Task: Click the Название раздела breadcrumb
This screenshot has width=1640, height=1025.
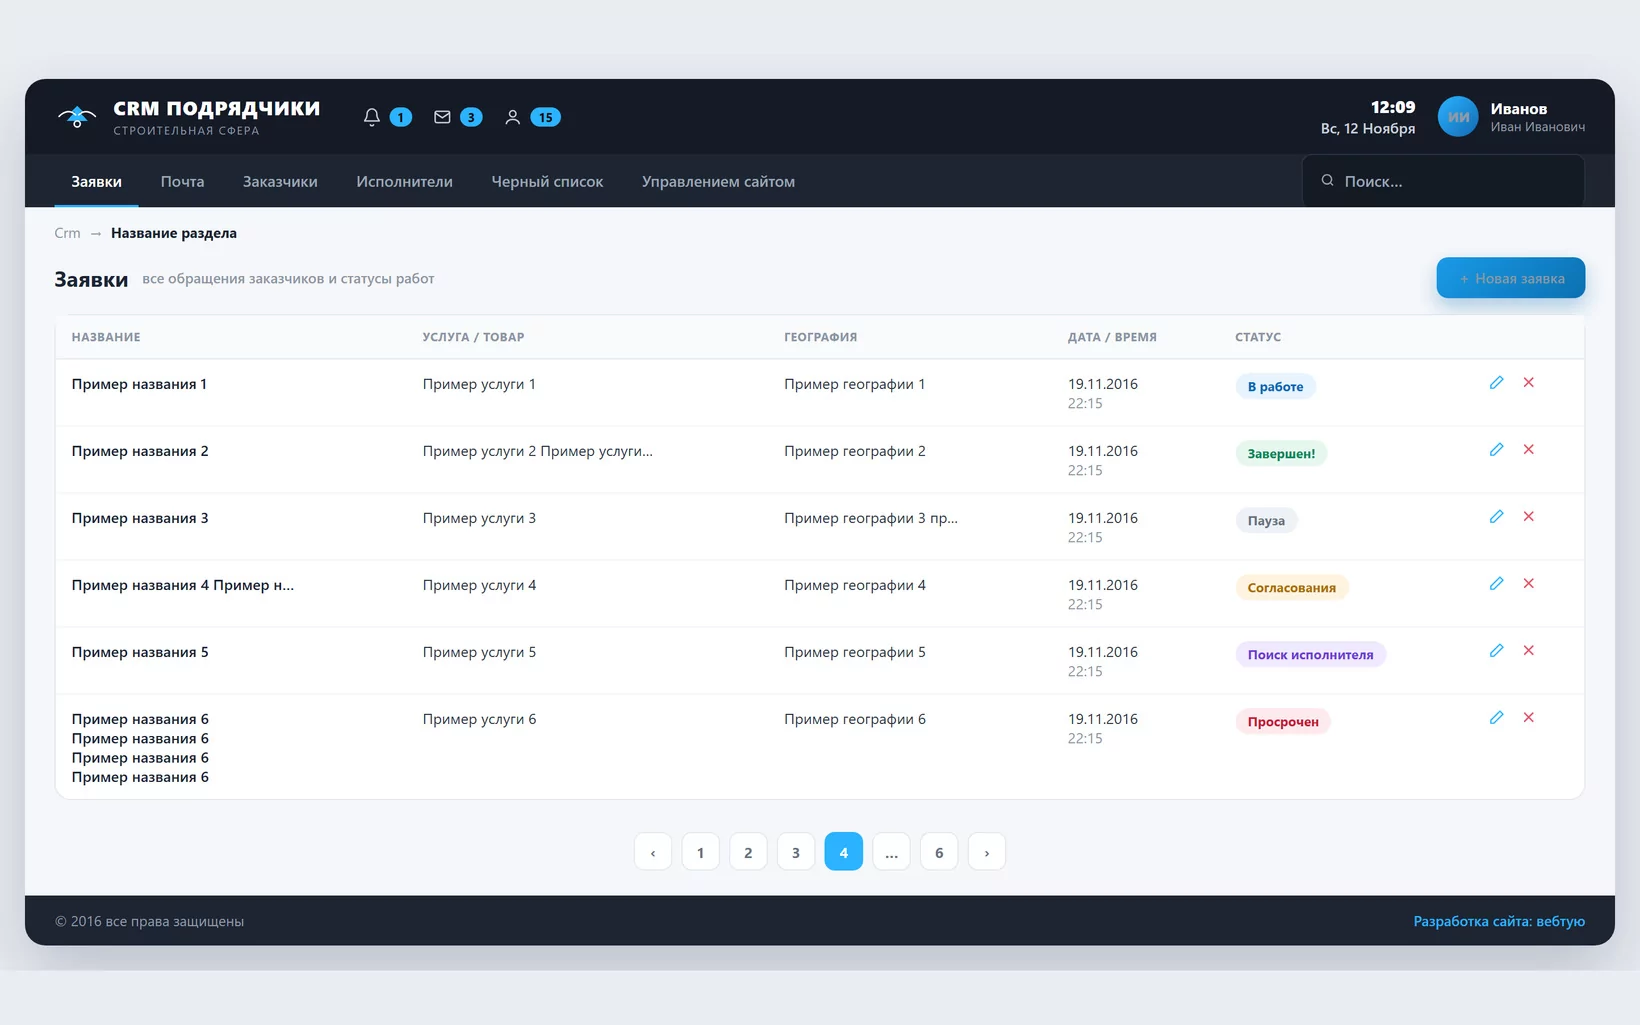Action: [174, 233]
